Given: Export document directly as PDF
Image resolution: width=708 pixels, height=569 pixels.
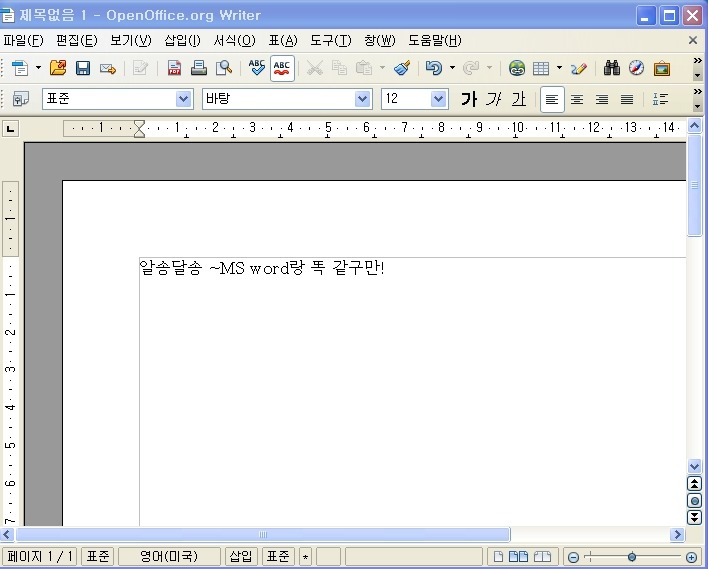Looking at the screenshot, I should tap(175, 68).
